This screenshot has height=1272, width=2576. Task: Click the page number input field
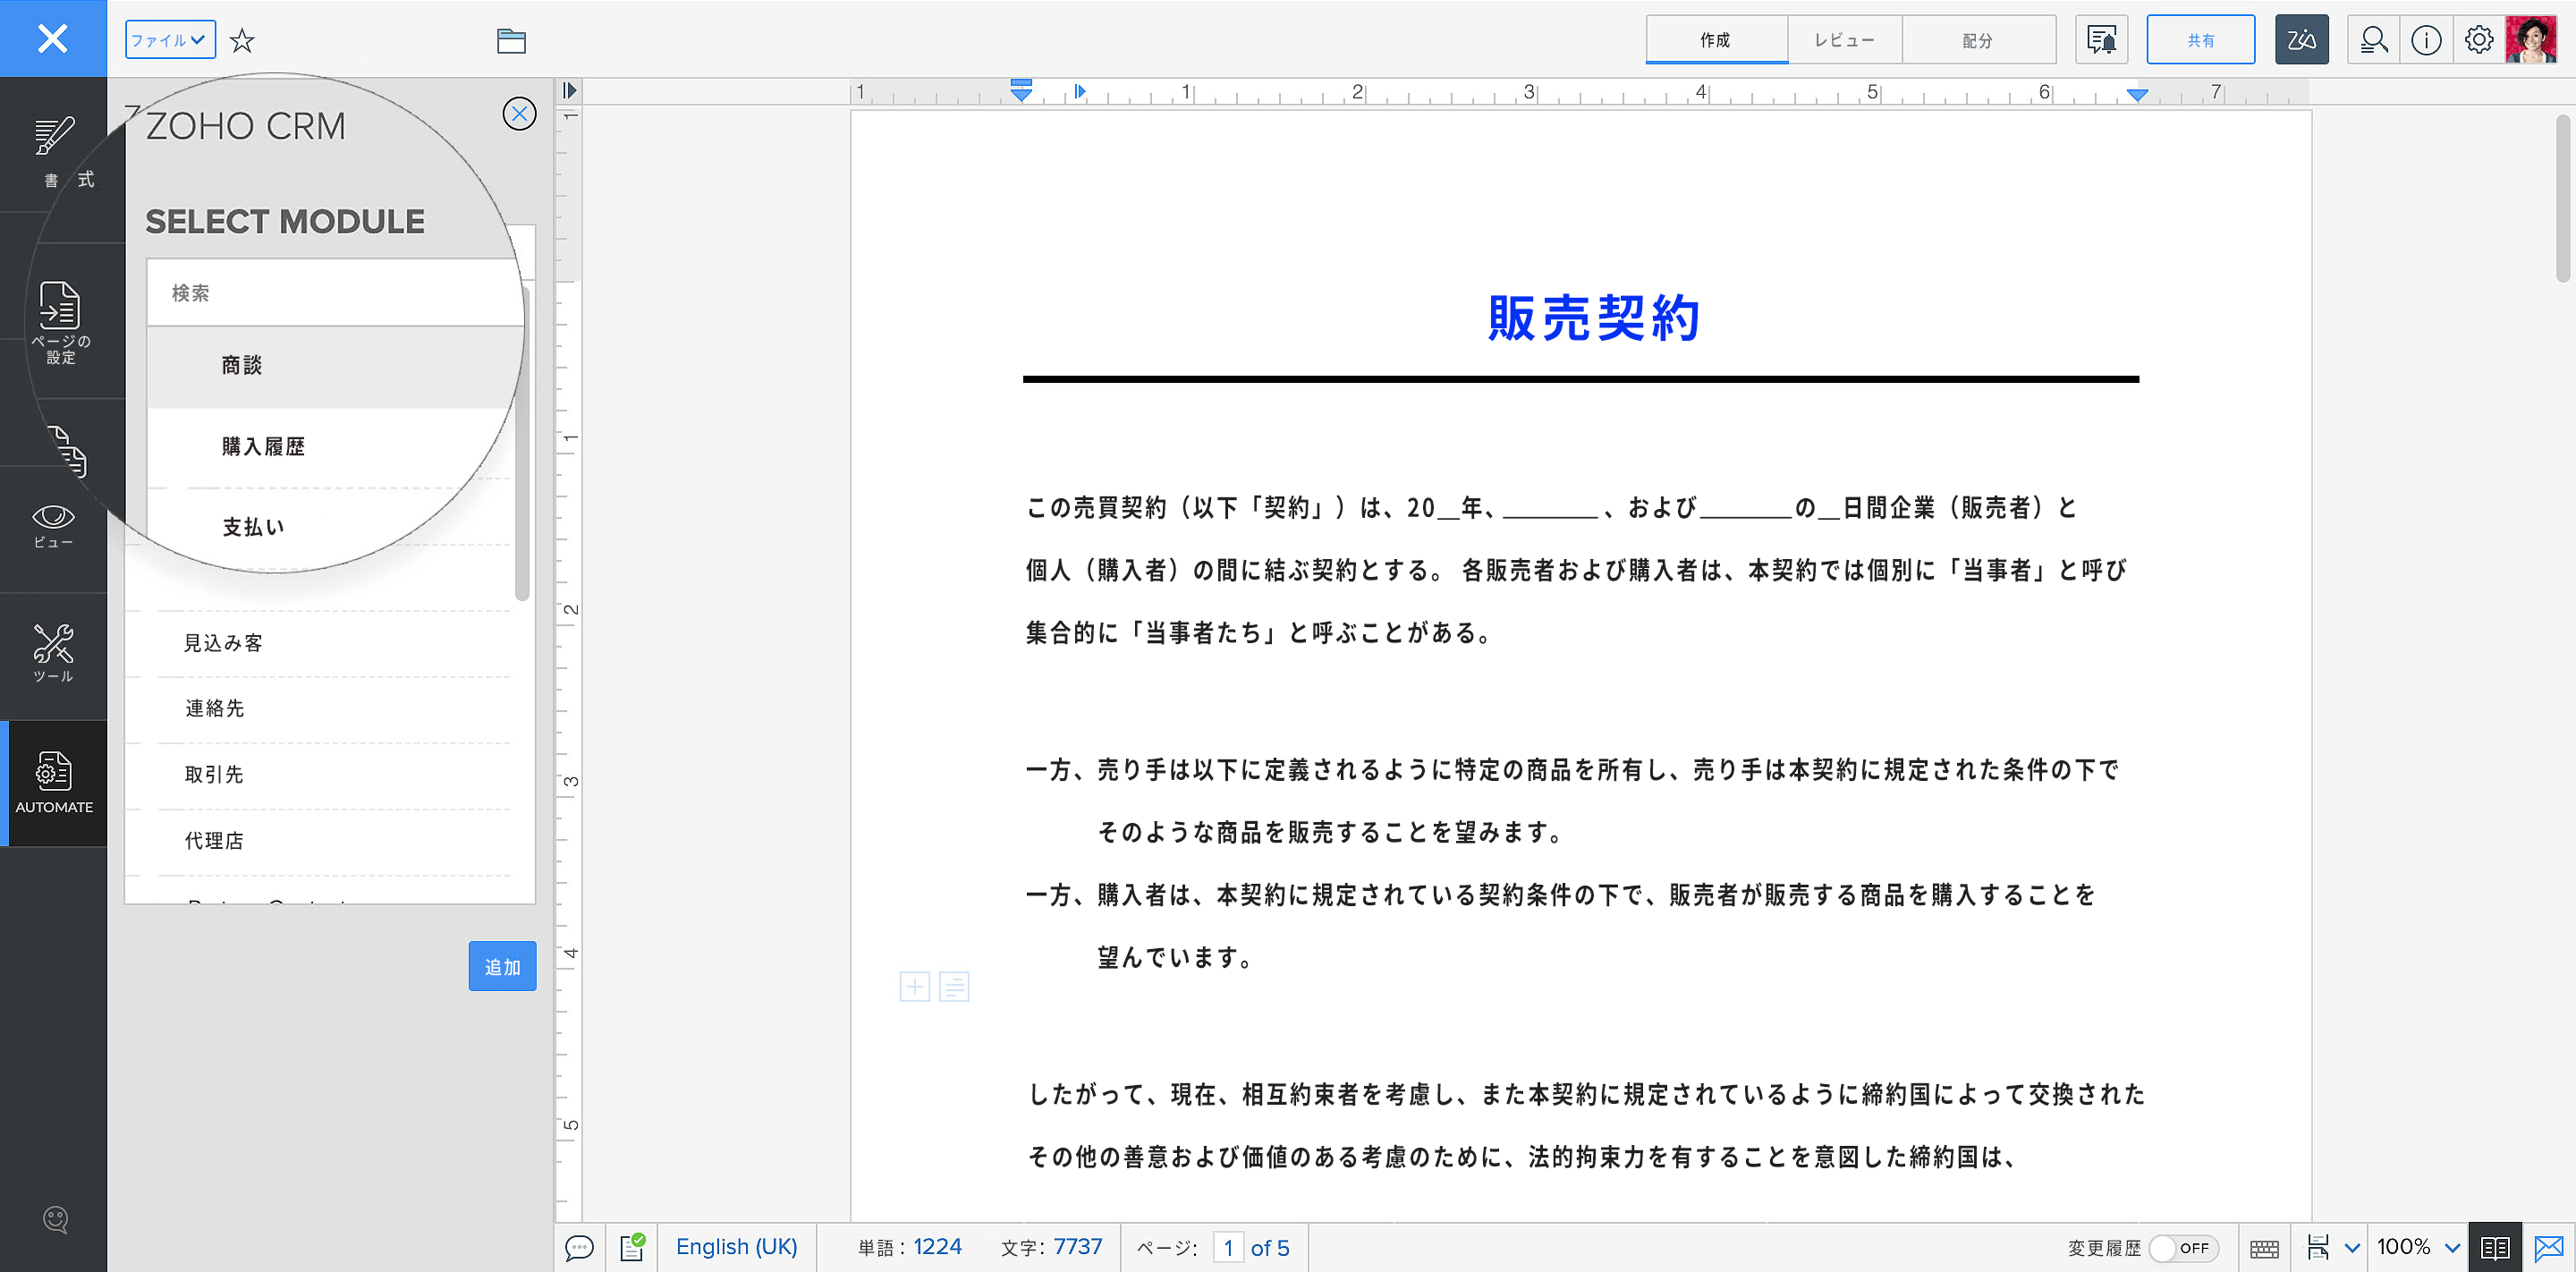pyautogui.click(x=1228, y=1247)
